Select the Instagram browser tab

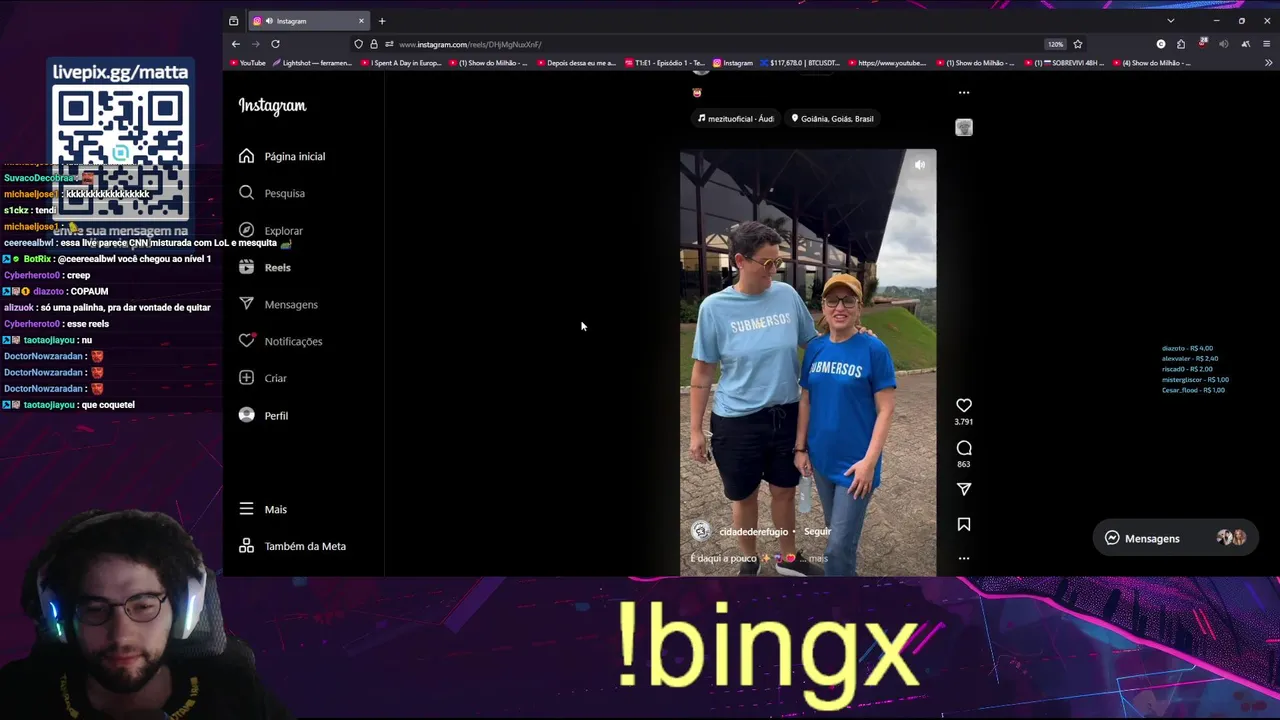[308, 21]
